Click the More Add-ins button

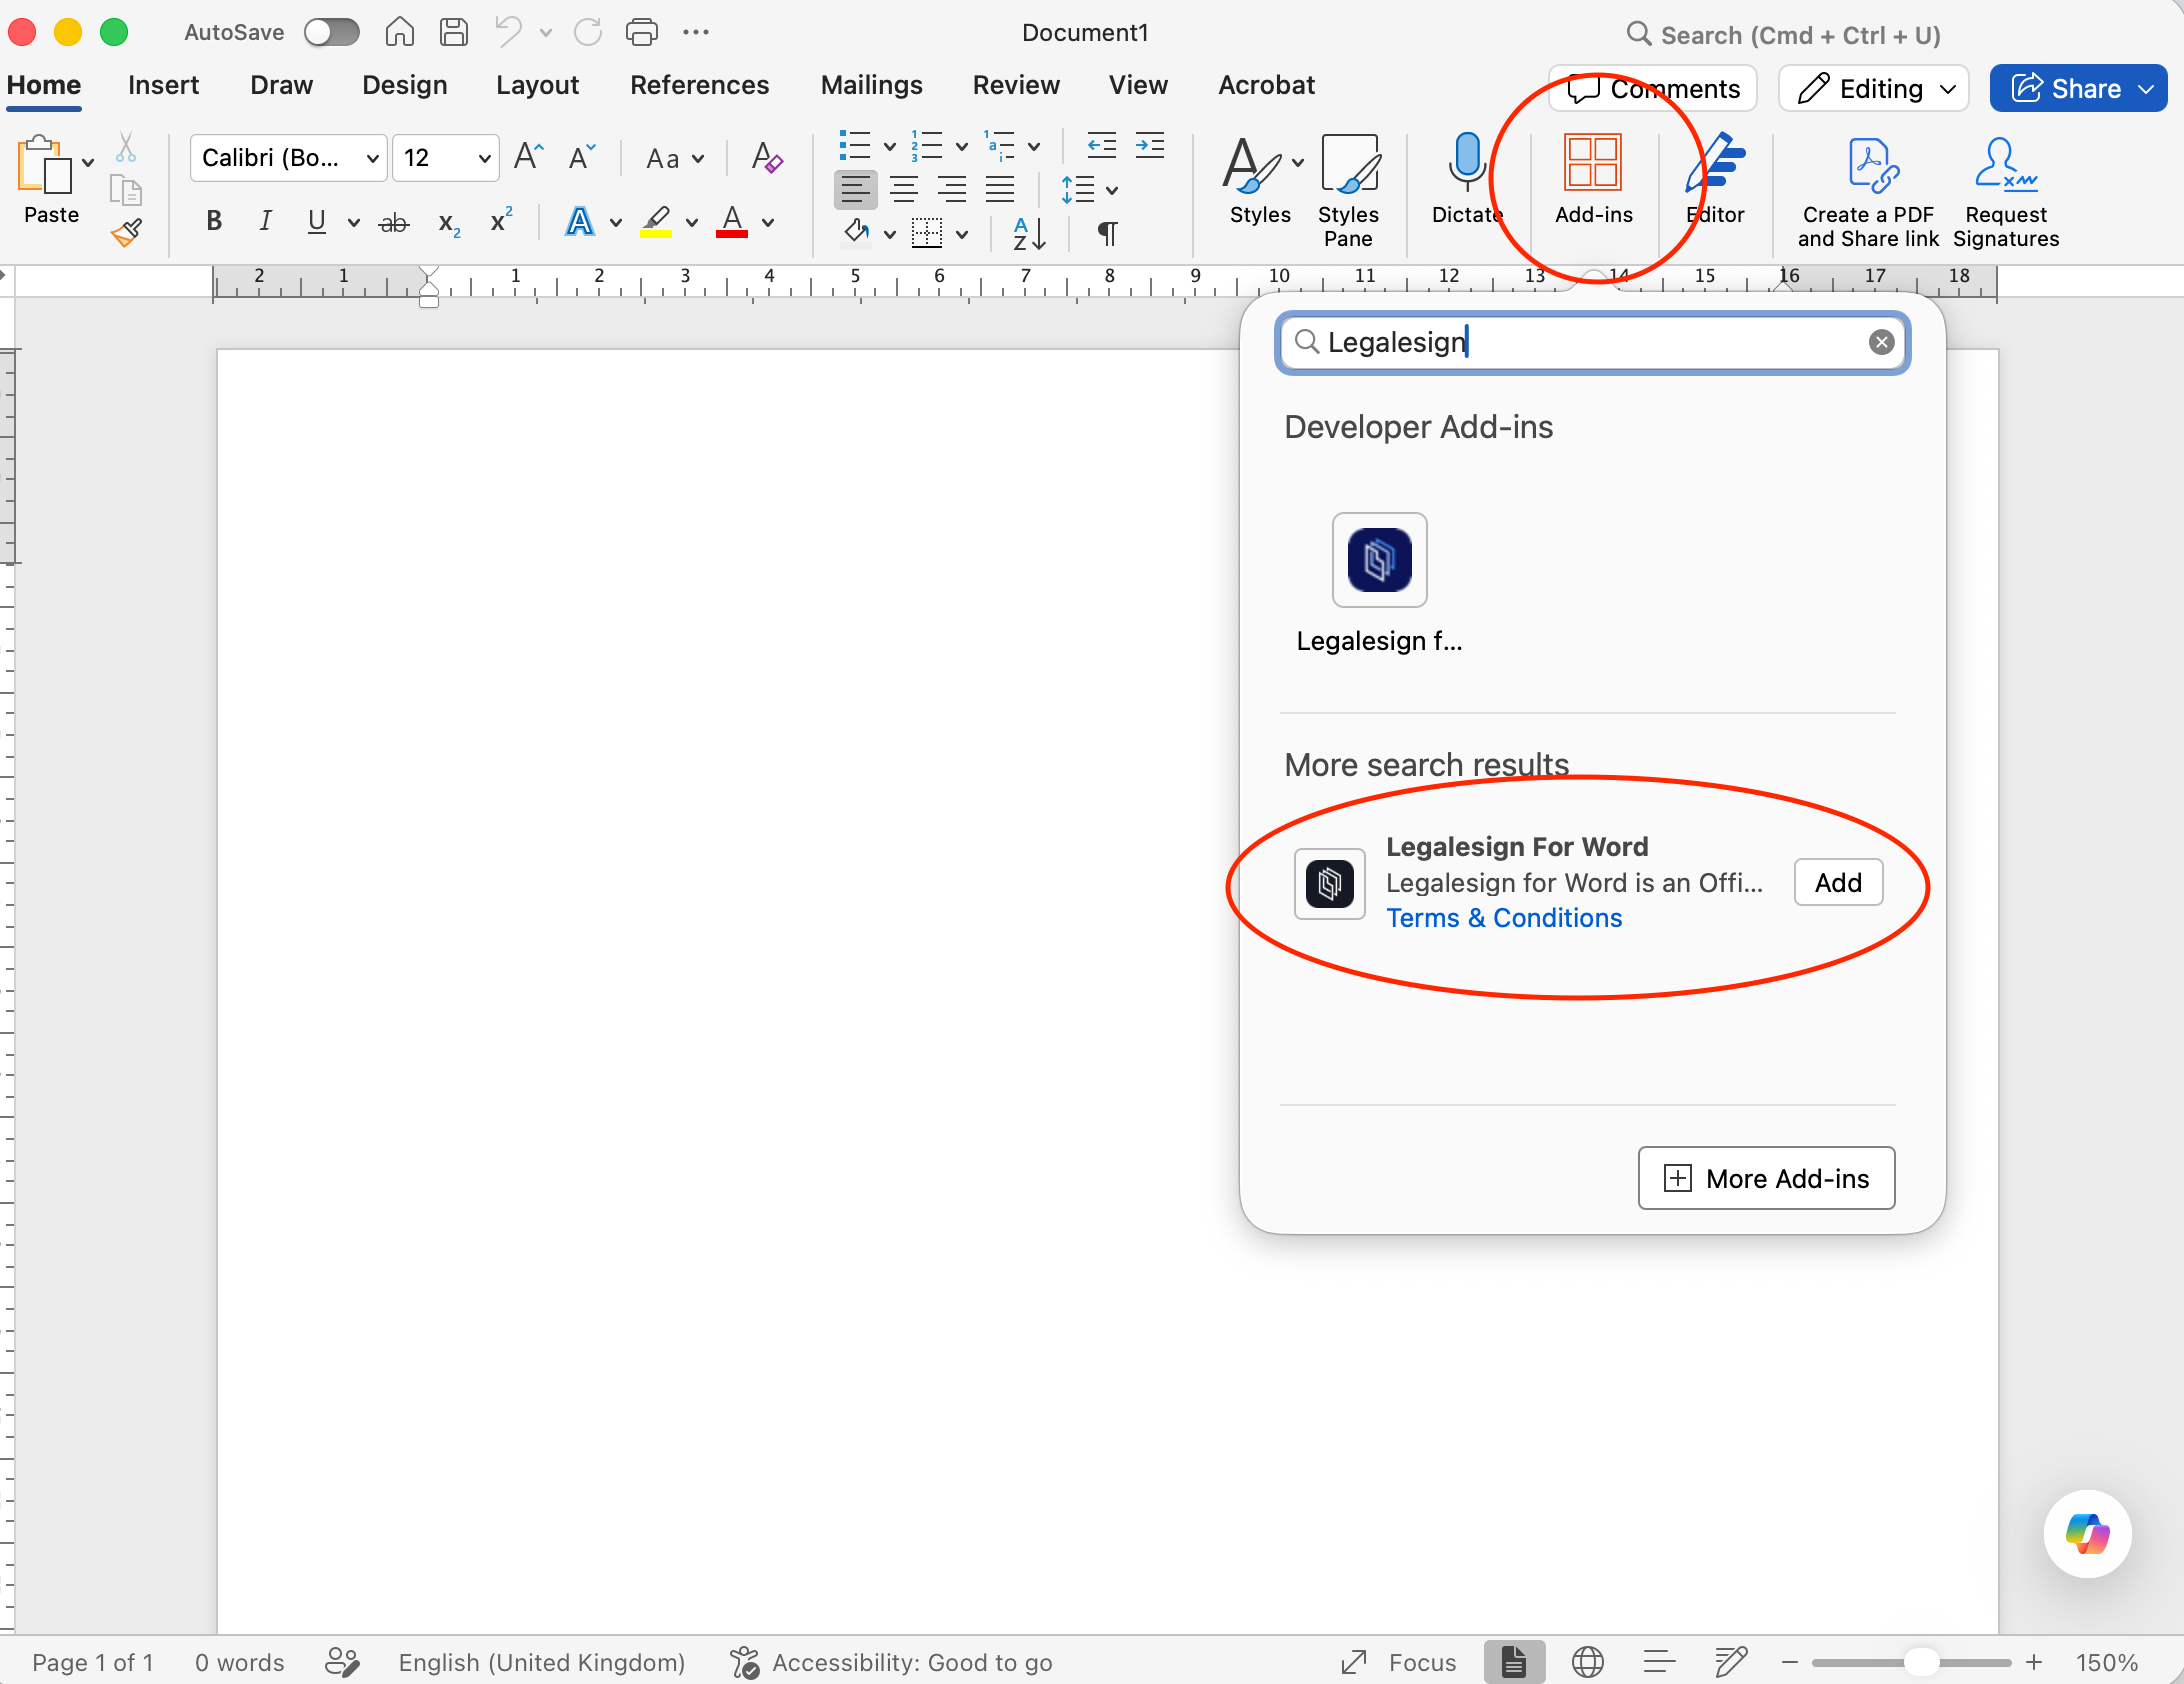[1766, 1178]
